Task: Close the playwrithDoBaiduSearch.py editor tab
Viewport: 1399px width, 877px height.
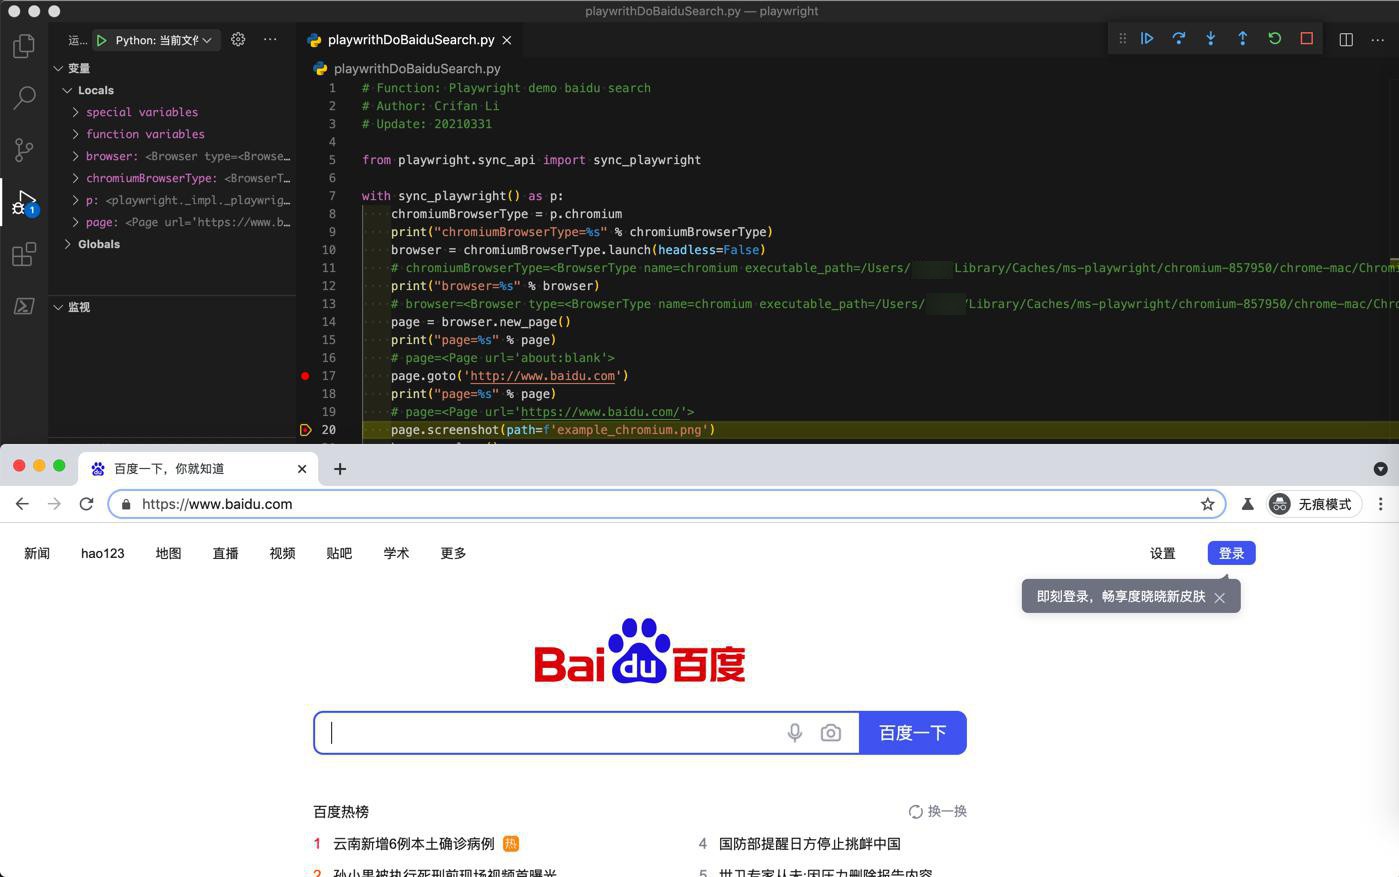Action: pyautogui.click(x=507, y=40)
